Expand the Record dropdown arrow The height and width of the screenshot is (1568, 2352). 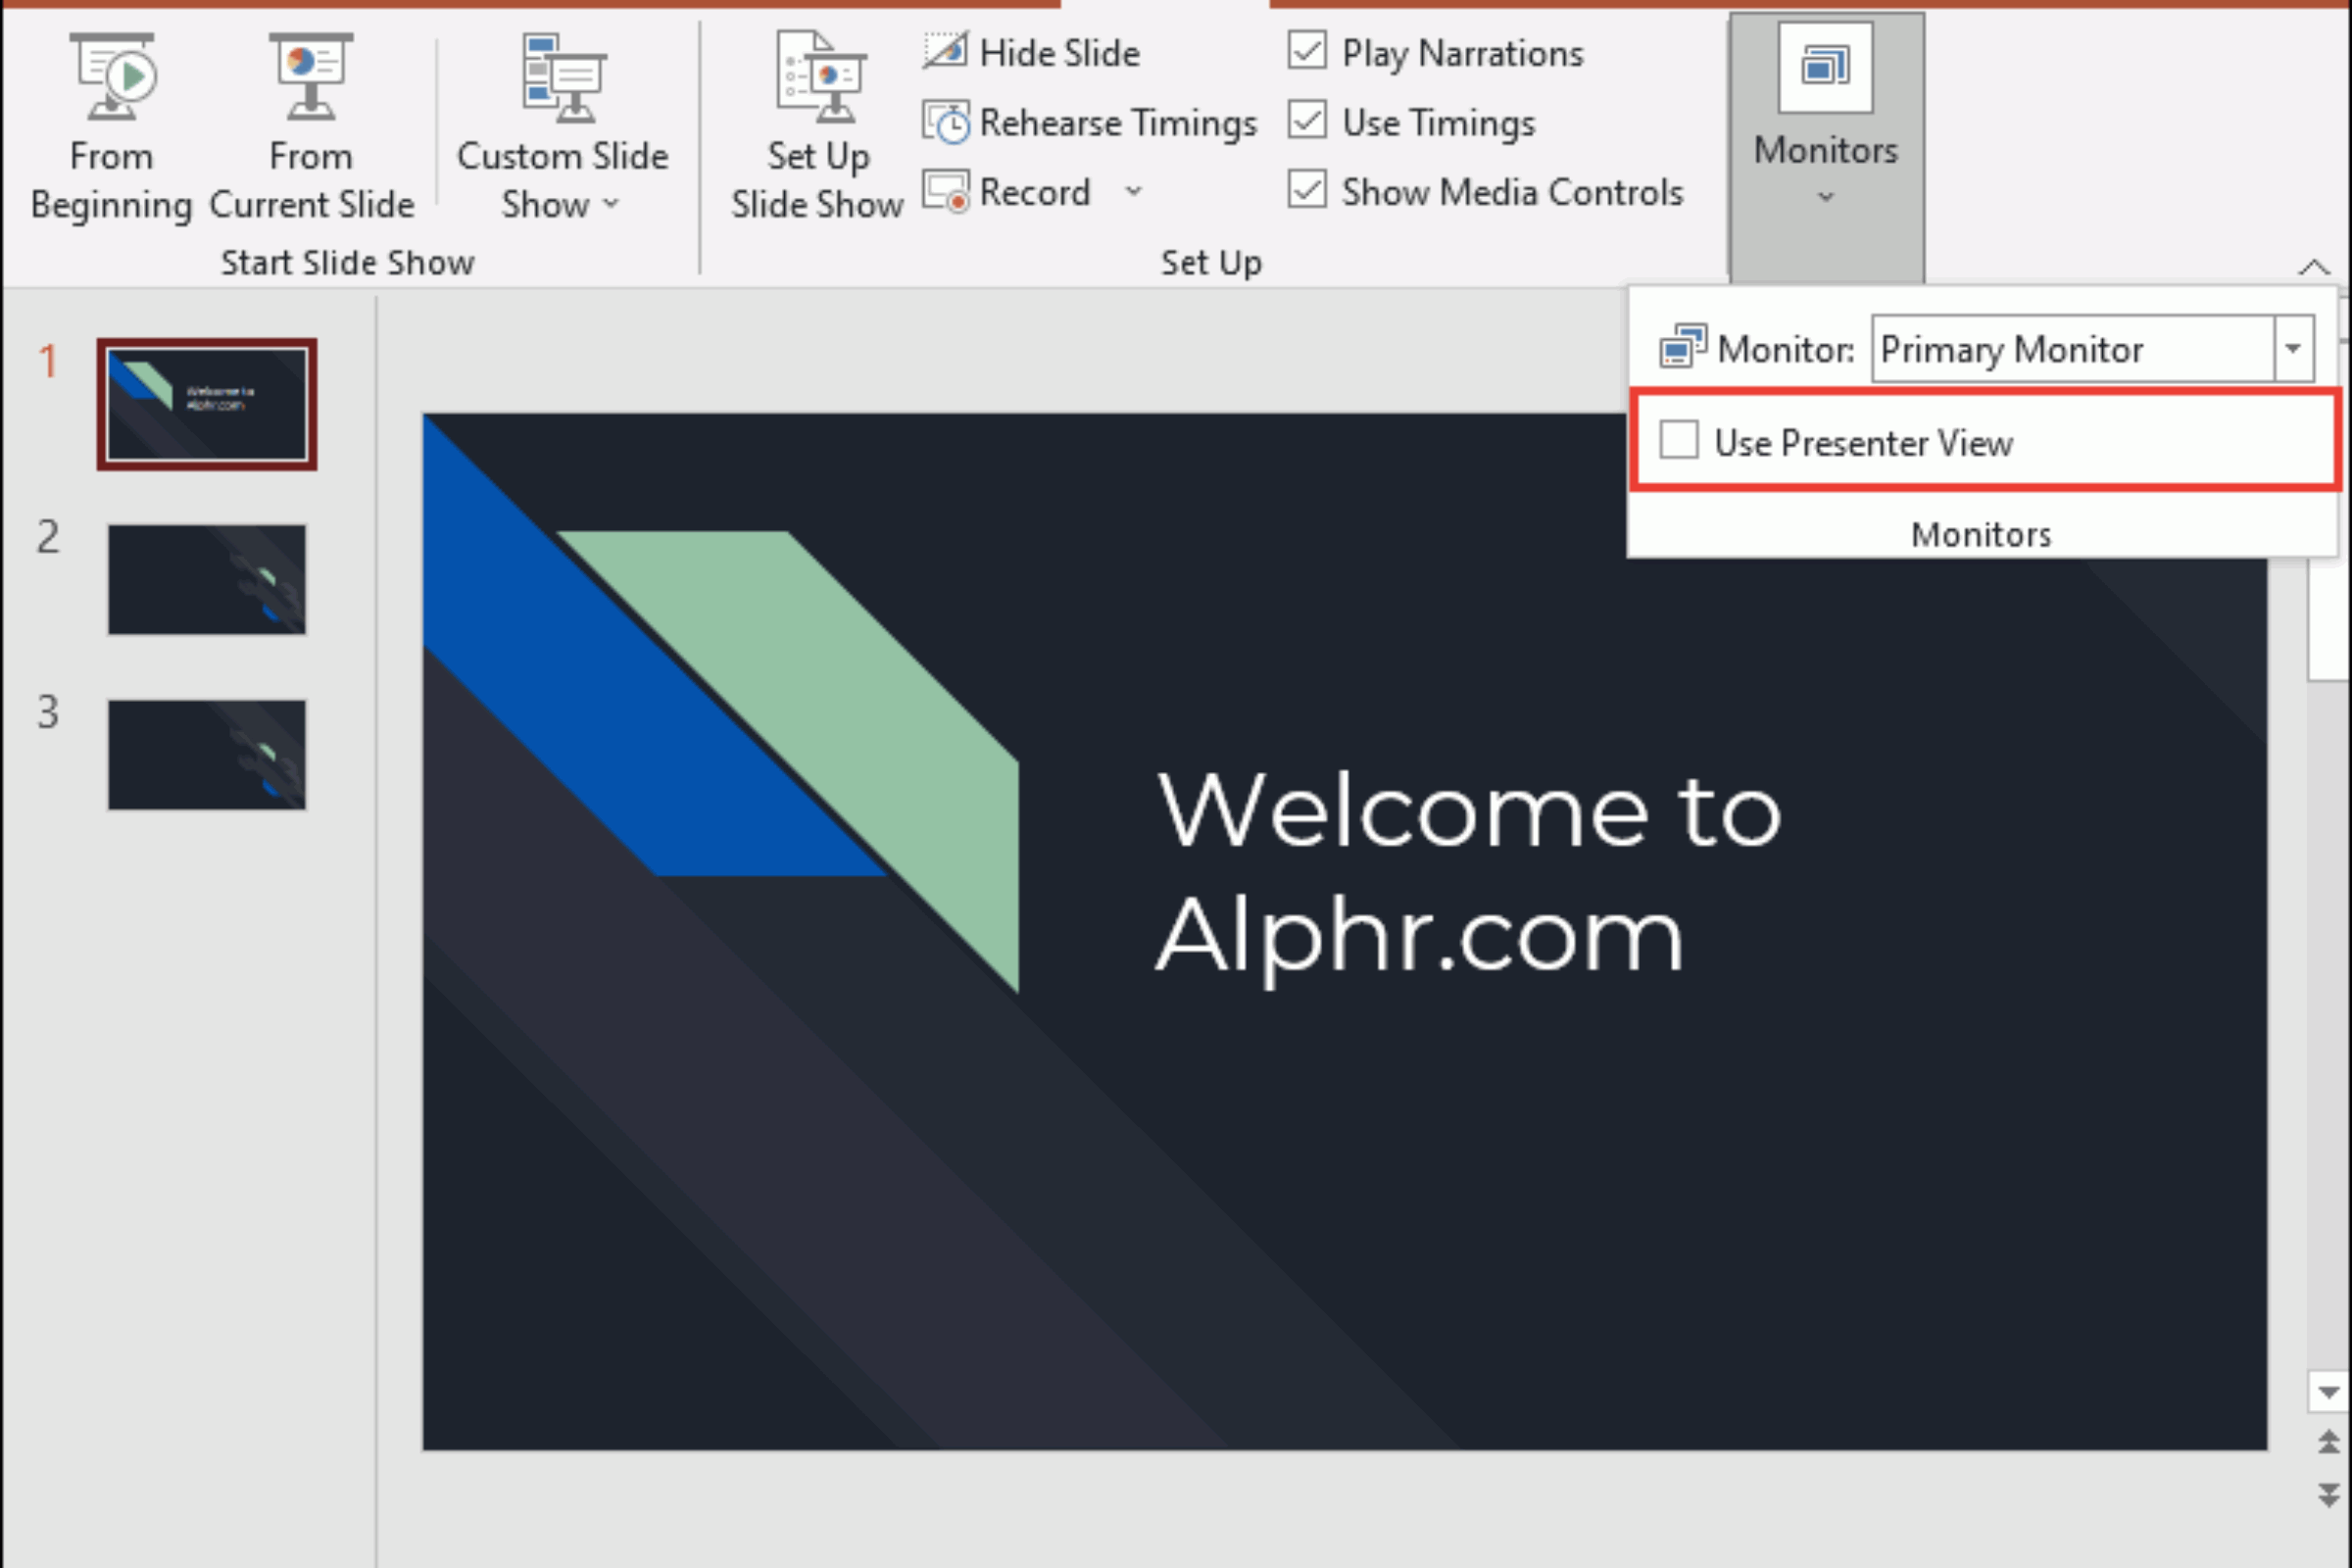(x=1133, y=190)
